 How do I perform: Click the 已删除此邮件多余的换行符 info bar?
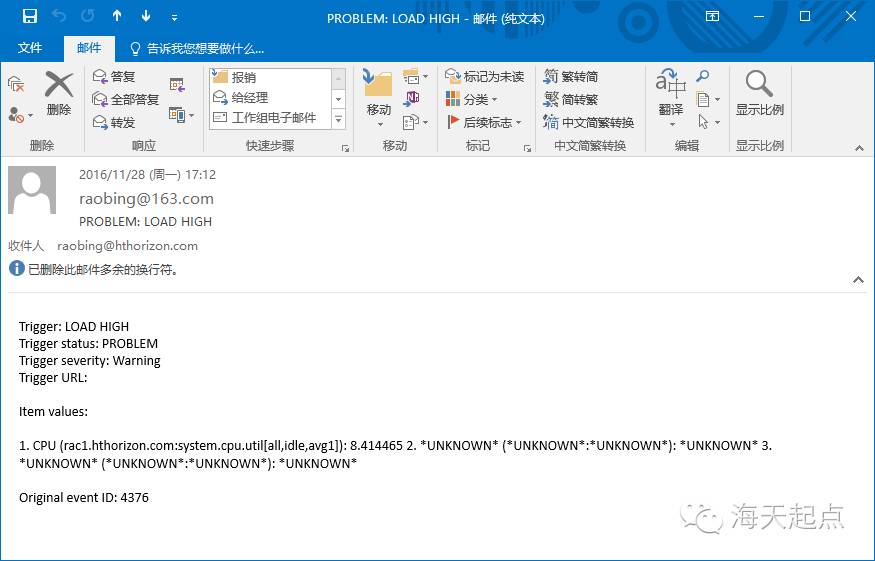[x=94, y=270]
